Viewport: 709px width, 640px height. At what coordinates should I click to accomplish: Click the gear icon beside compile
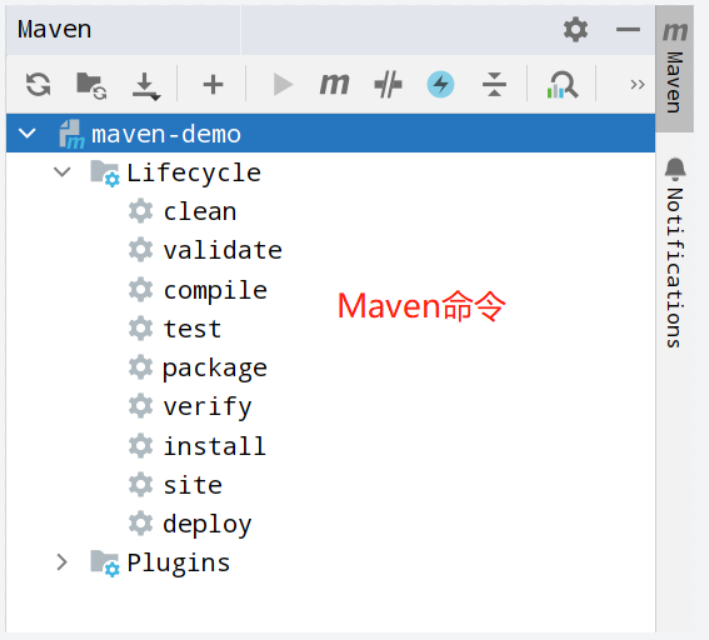click(x=141, y=289)
